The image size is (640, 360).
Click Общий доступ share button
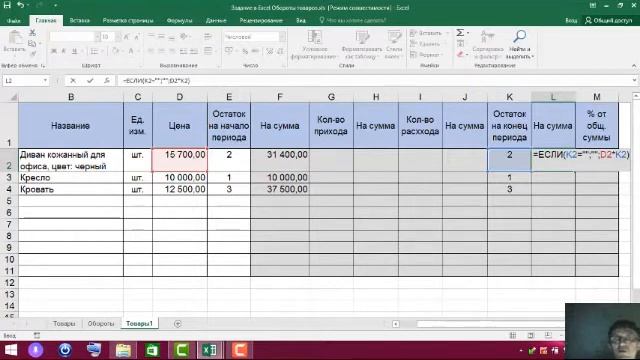coord(609,20)
